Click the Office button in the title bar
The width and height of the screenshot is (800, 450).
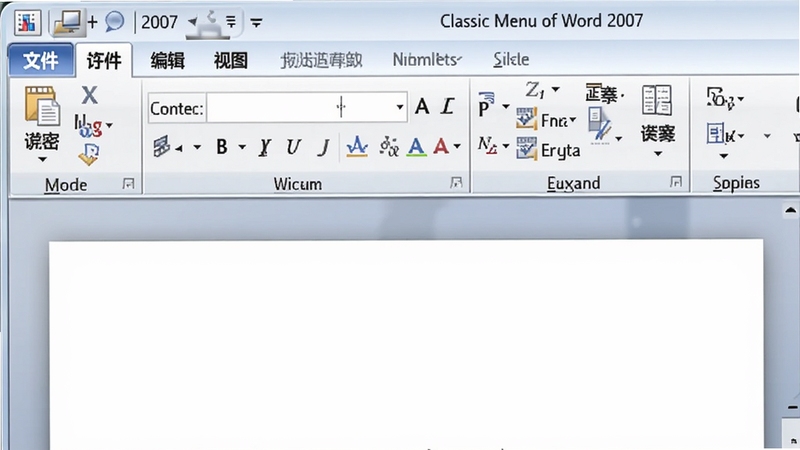[x=27, y=22]
